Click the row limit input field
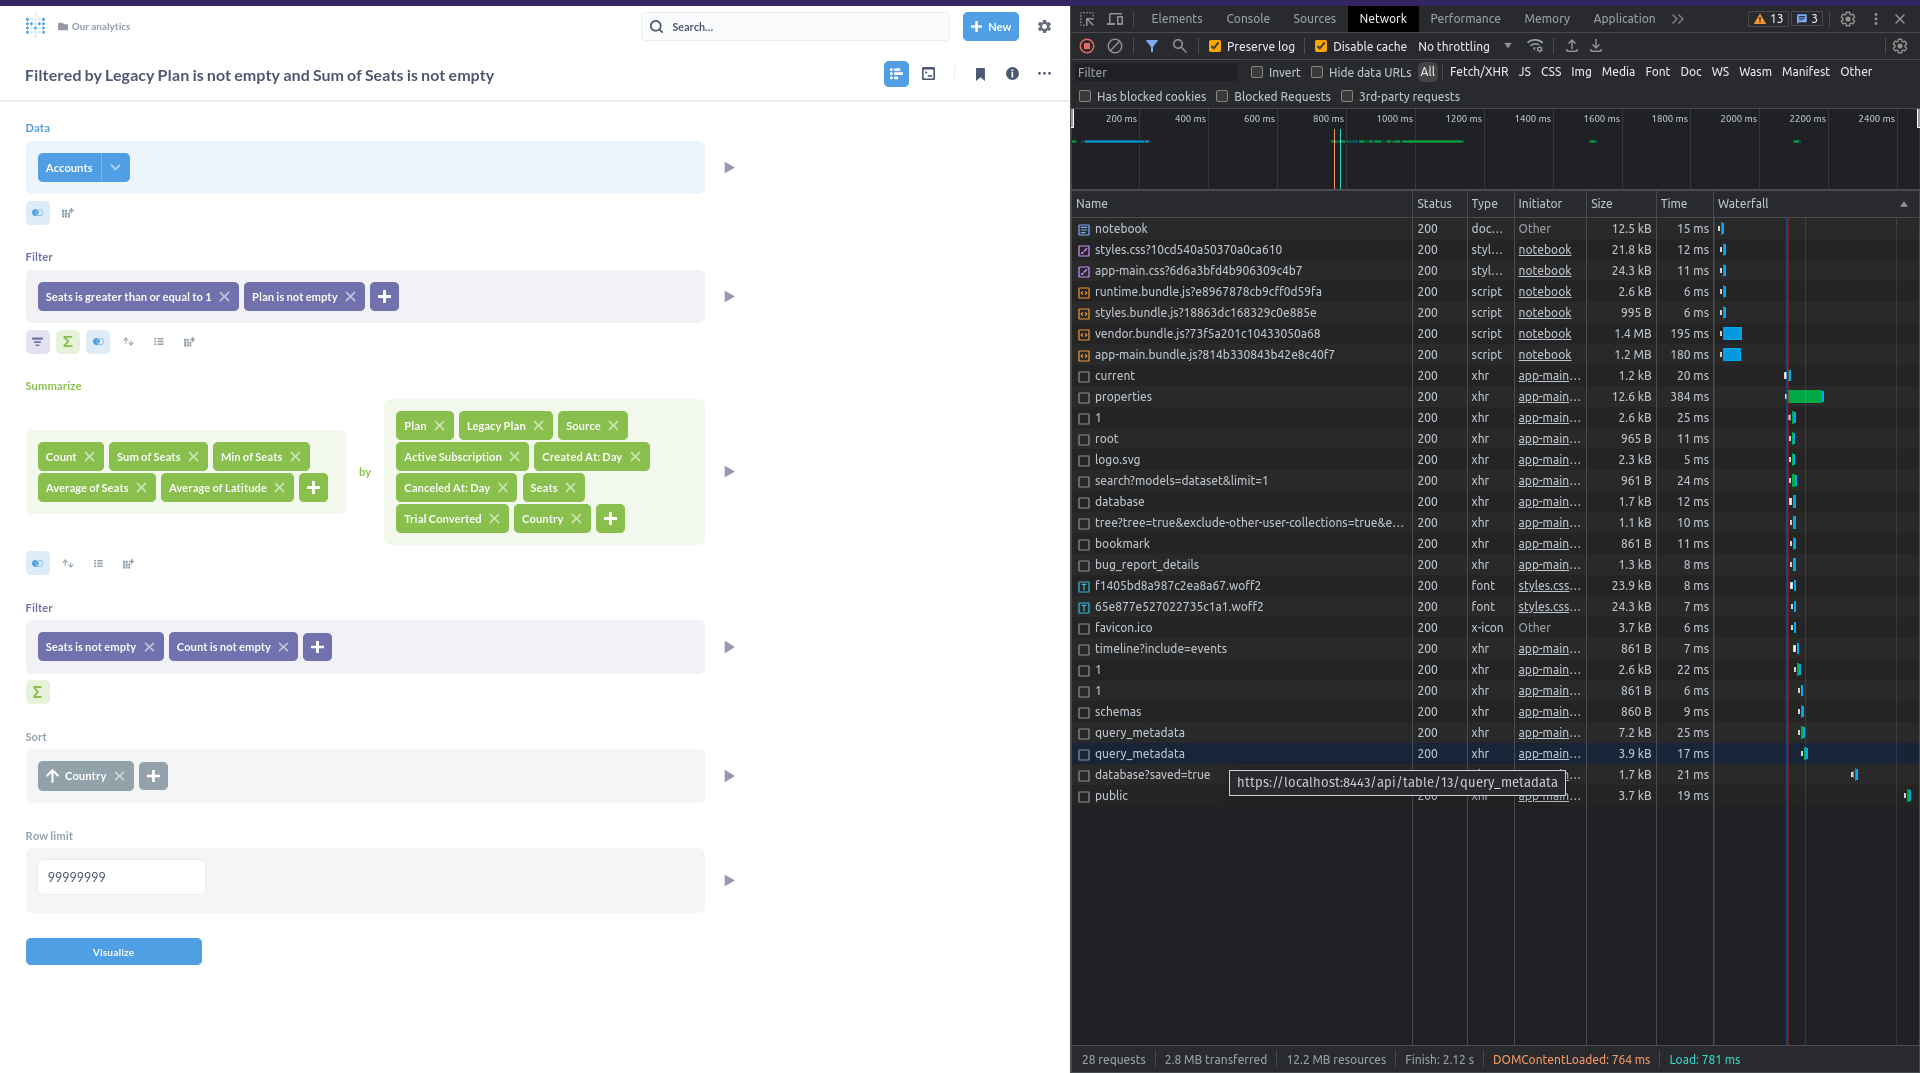This screenshot has width=1920, height=1073. 120,876
